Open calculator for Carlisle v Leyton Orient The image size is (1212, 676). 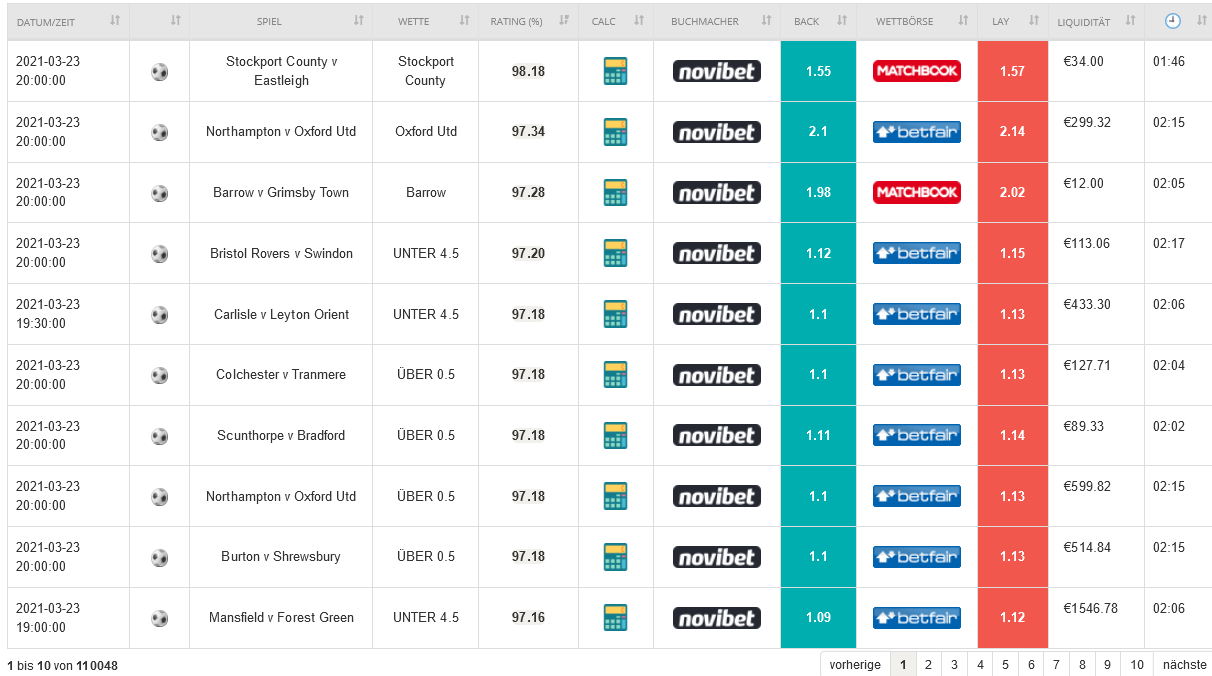tap(616, 314)
